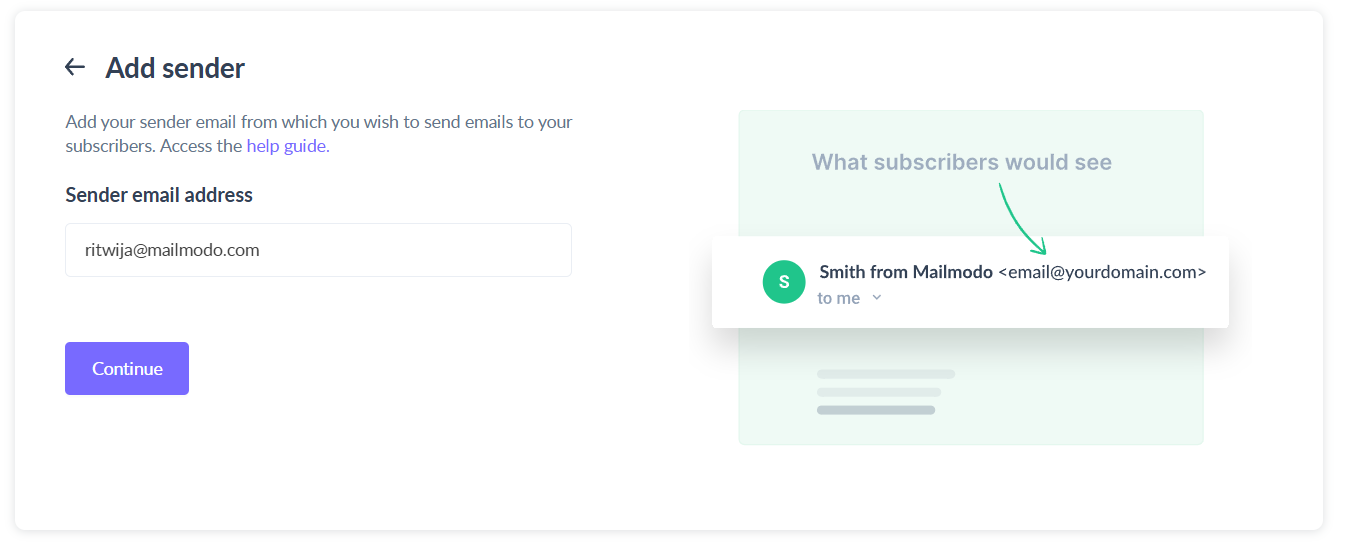Click the back arrow beside Add sender
The image size is (1356, 556).
pos(75,67)
